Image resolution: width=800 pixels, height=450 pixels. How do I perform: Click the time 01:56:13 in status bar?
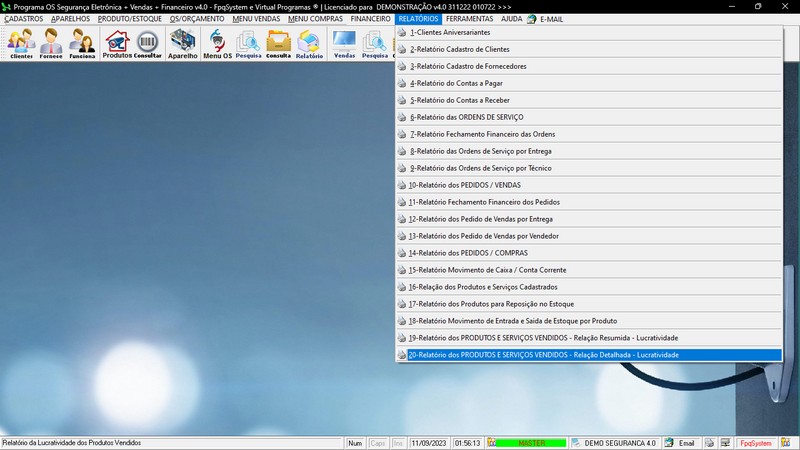click(x=467, y=443)
